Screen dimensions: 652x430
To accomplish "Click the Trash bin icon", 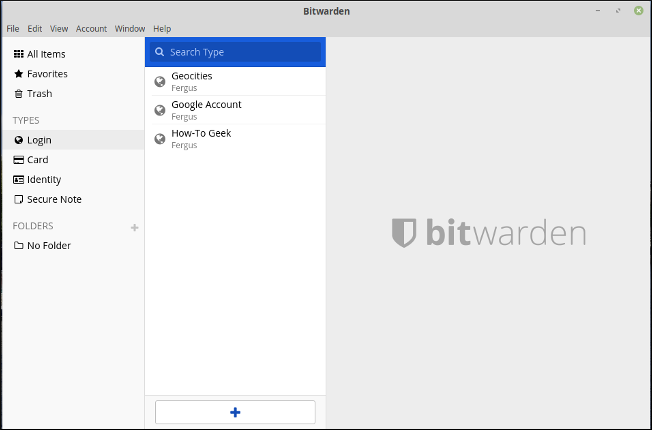I will click(18, 94).
